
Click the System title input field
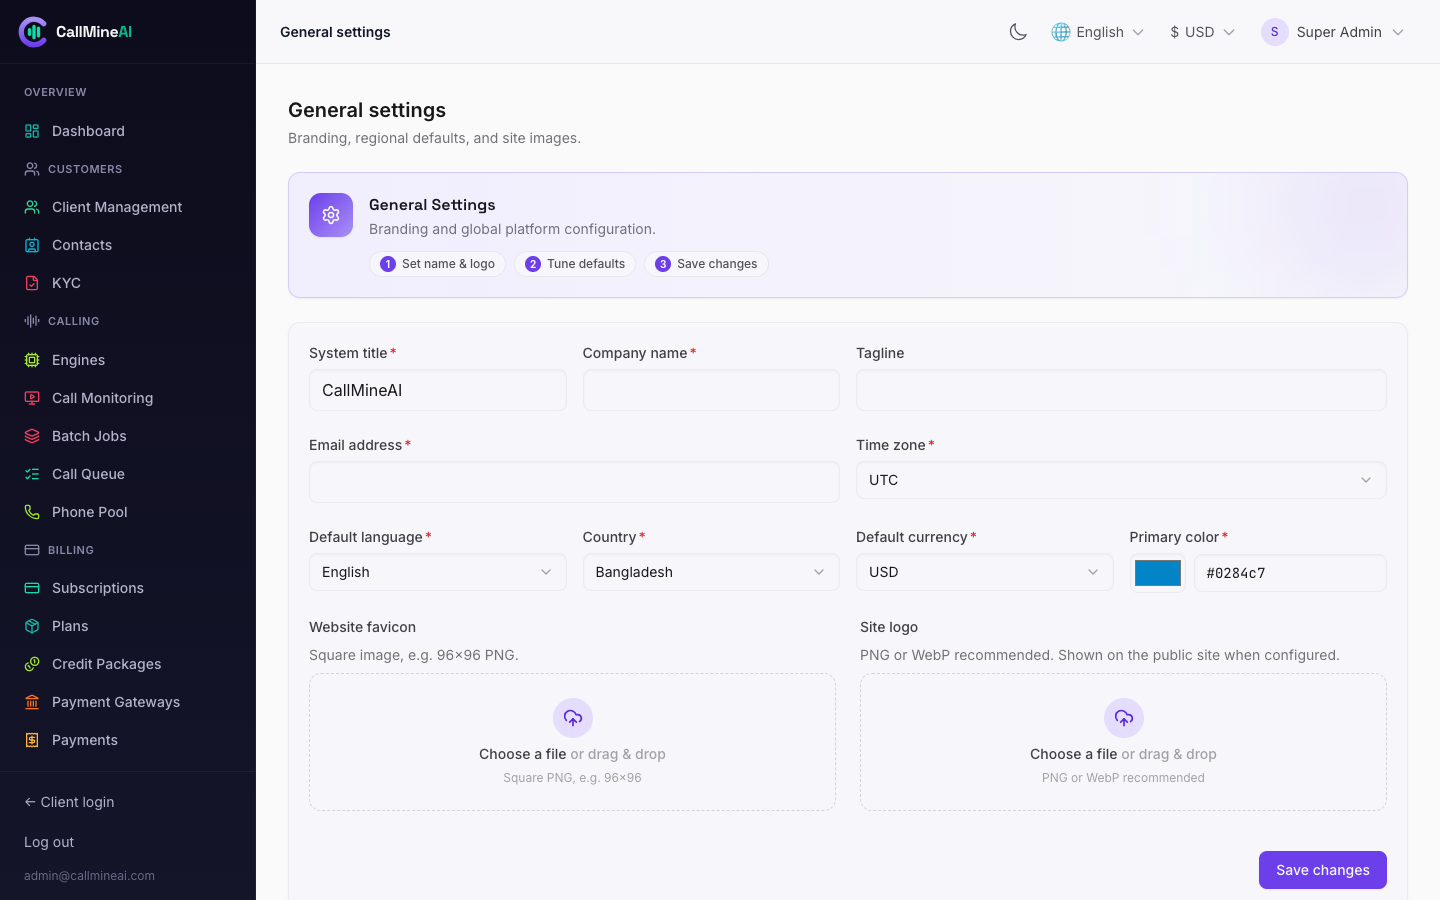(438, 390)
